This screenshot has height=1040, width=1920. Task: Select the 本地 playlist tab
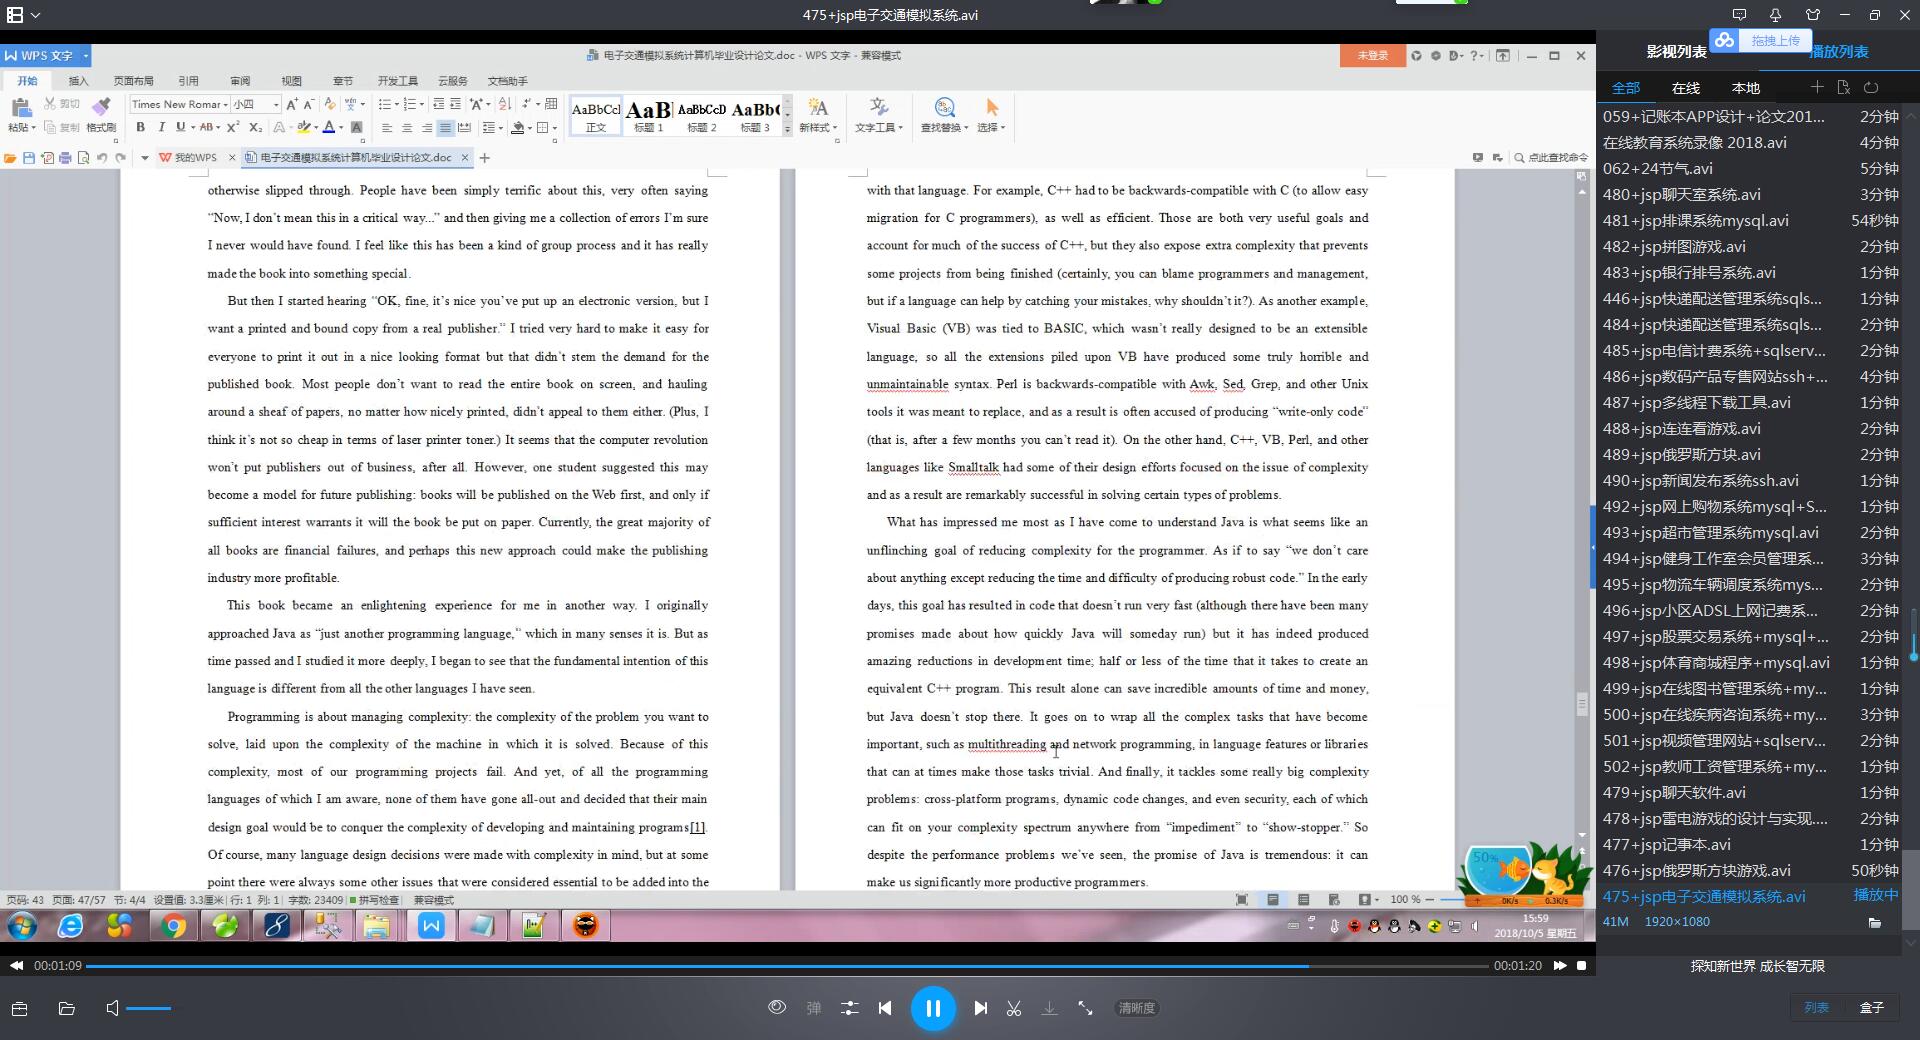1746,88
